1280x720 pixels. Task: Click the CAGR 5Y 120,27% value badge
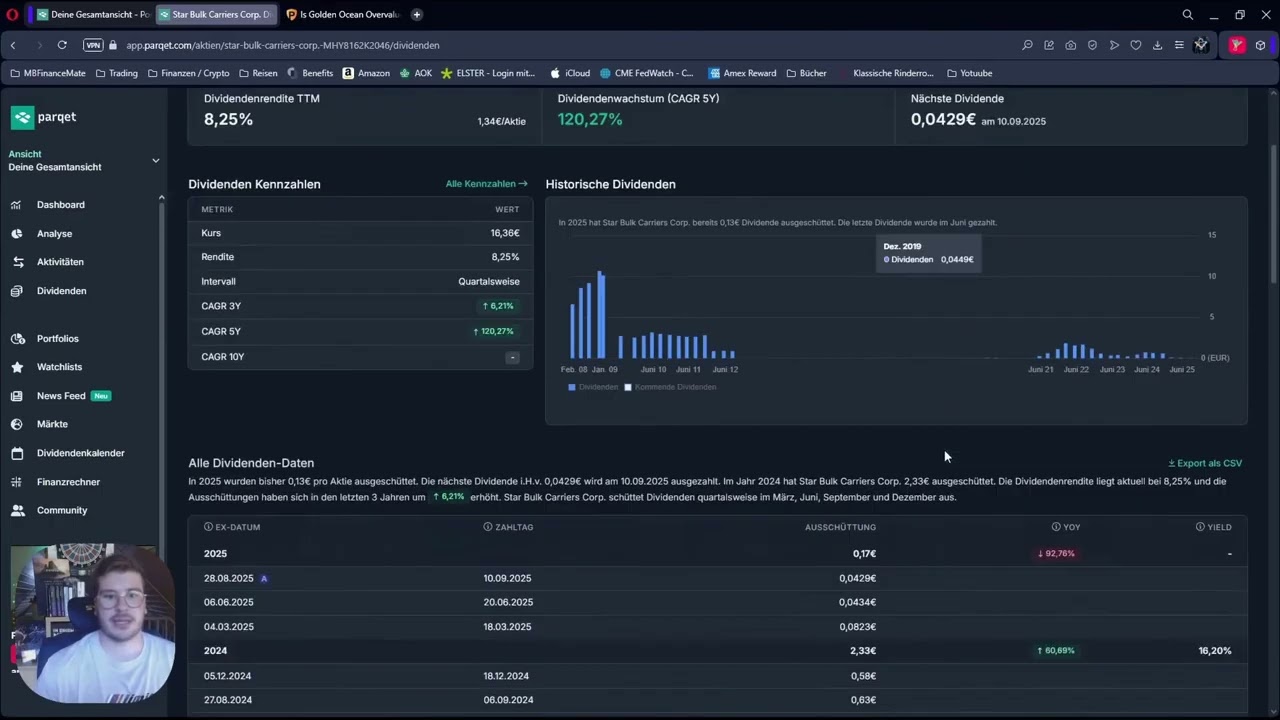coord(496,331)
